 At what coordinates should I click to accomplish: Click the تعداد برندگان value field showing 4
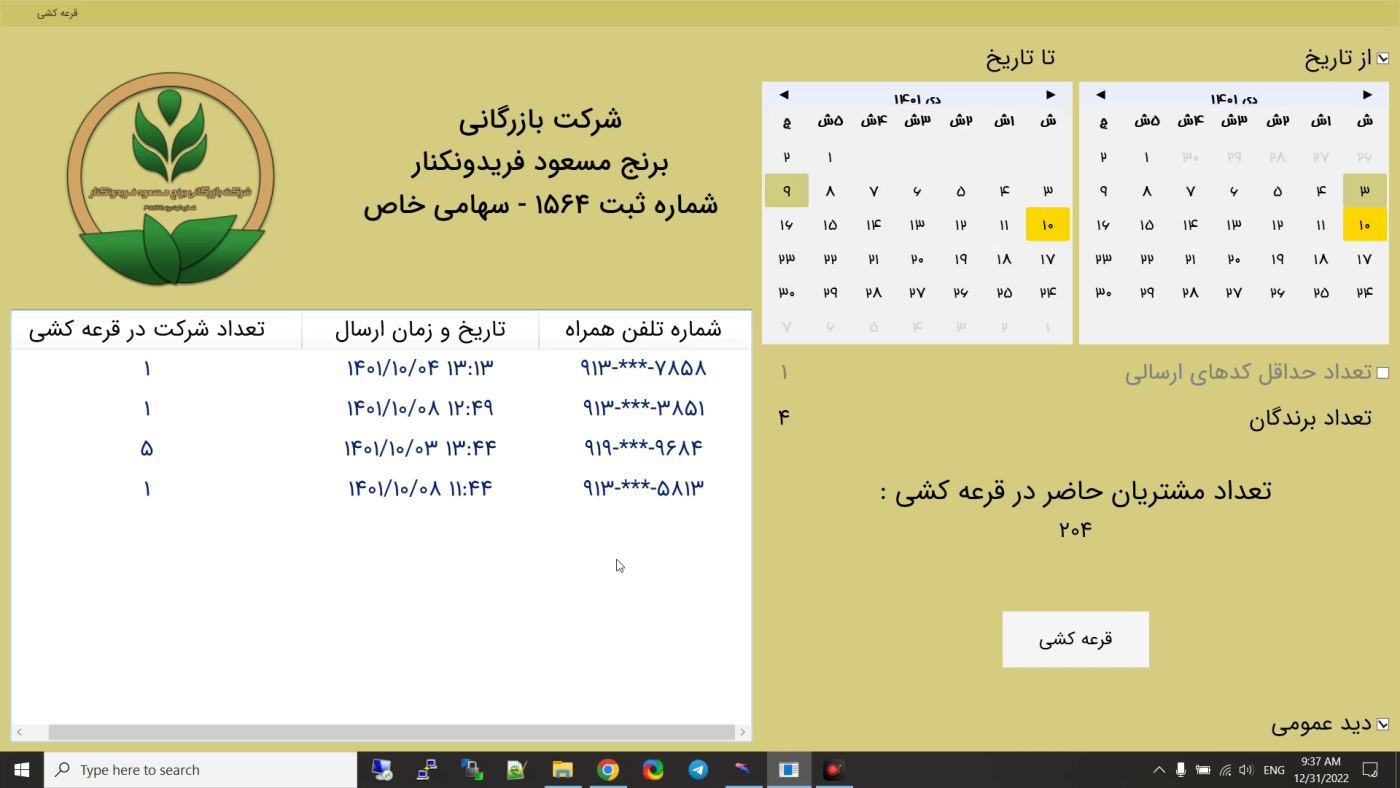[x=784, y=417]
